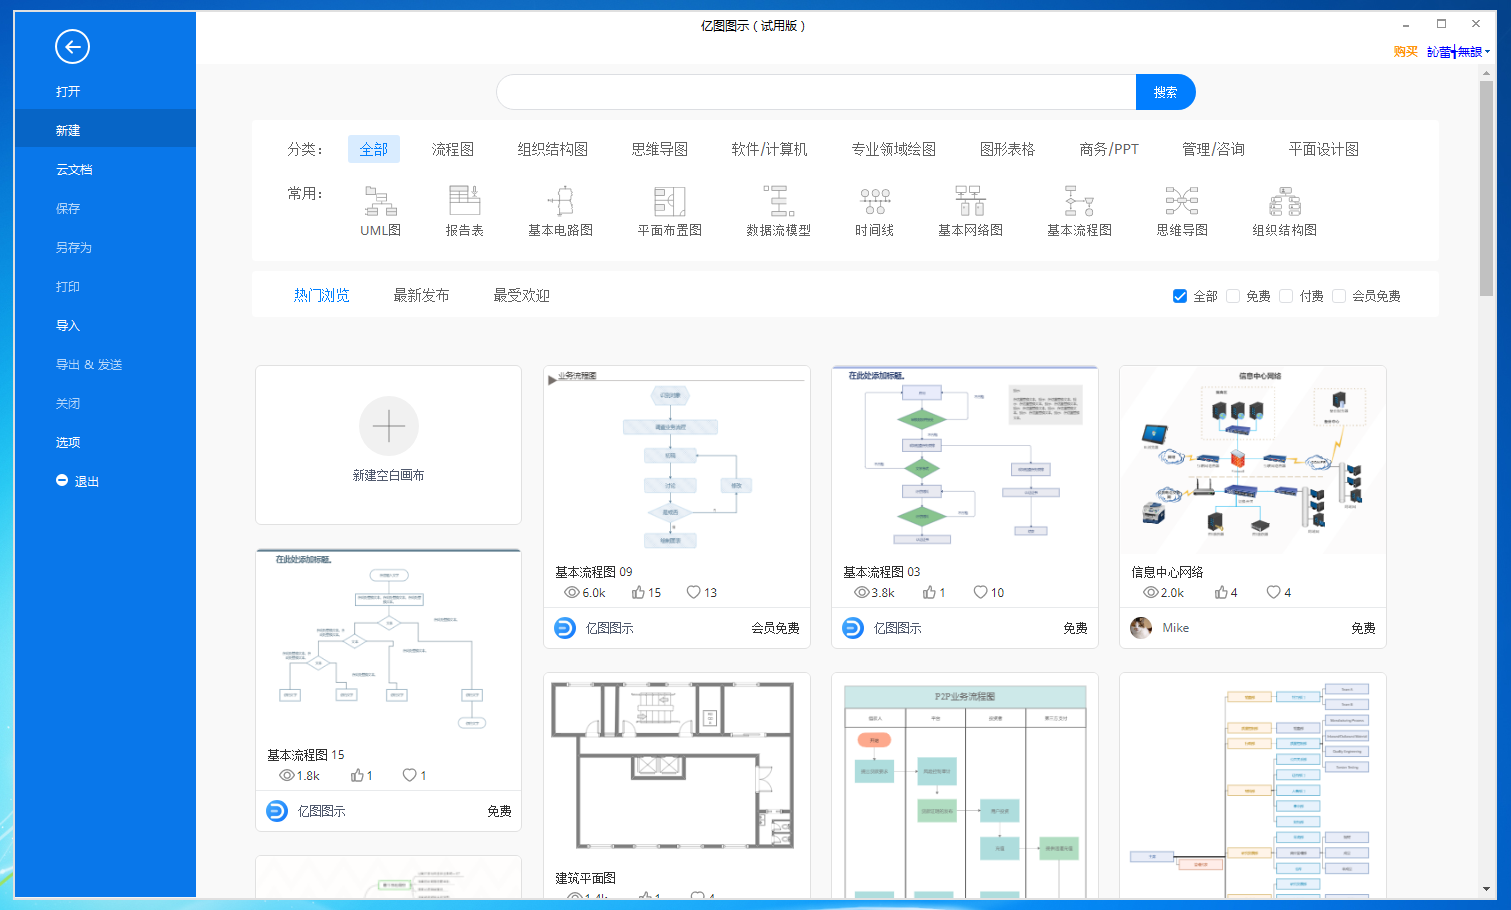Open the 建筑平面图 thumbnail
1511x910 pixels.
677,768
